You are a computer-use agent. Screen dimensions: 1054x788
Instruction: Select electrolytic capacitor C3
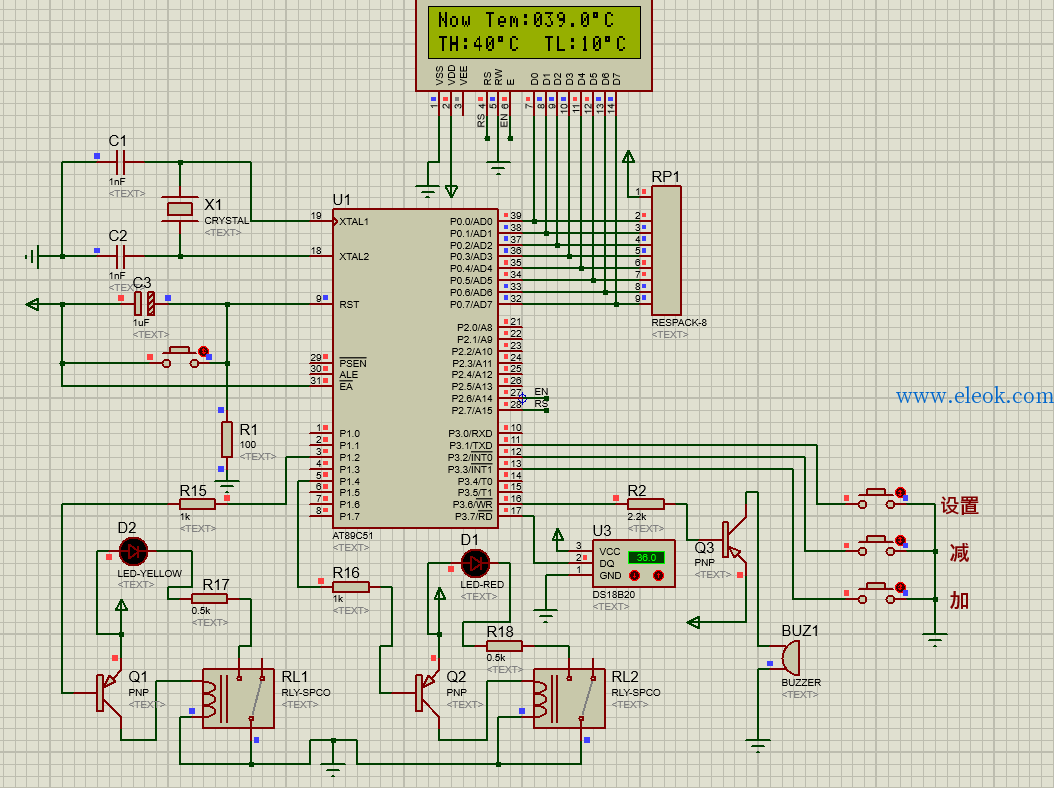pos(145,304)
